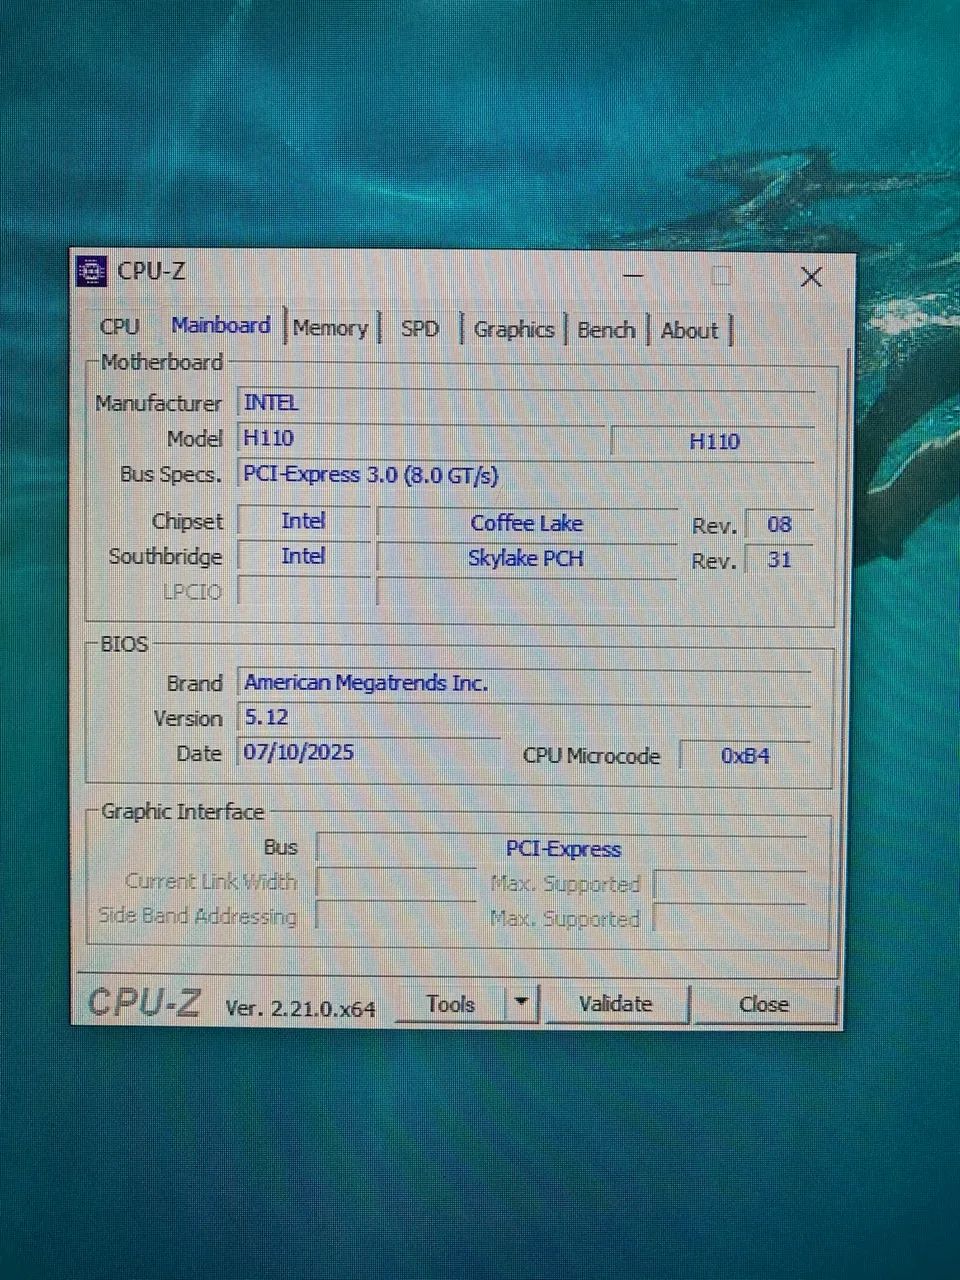Click the Current Link Width field

coord(396,882)
